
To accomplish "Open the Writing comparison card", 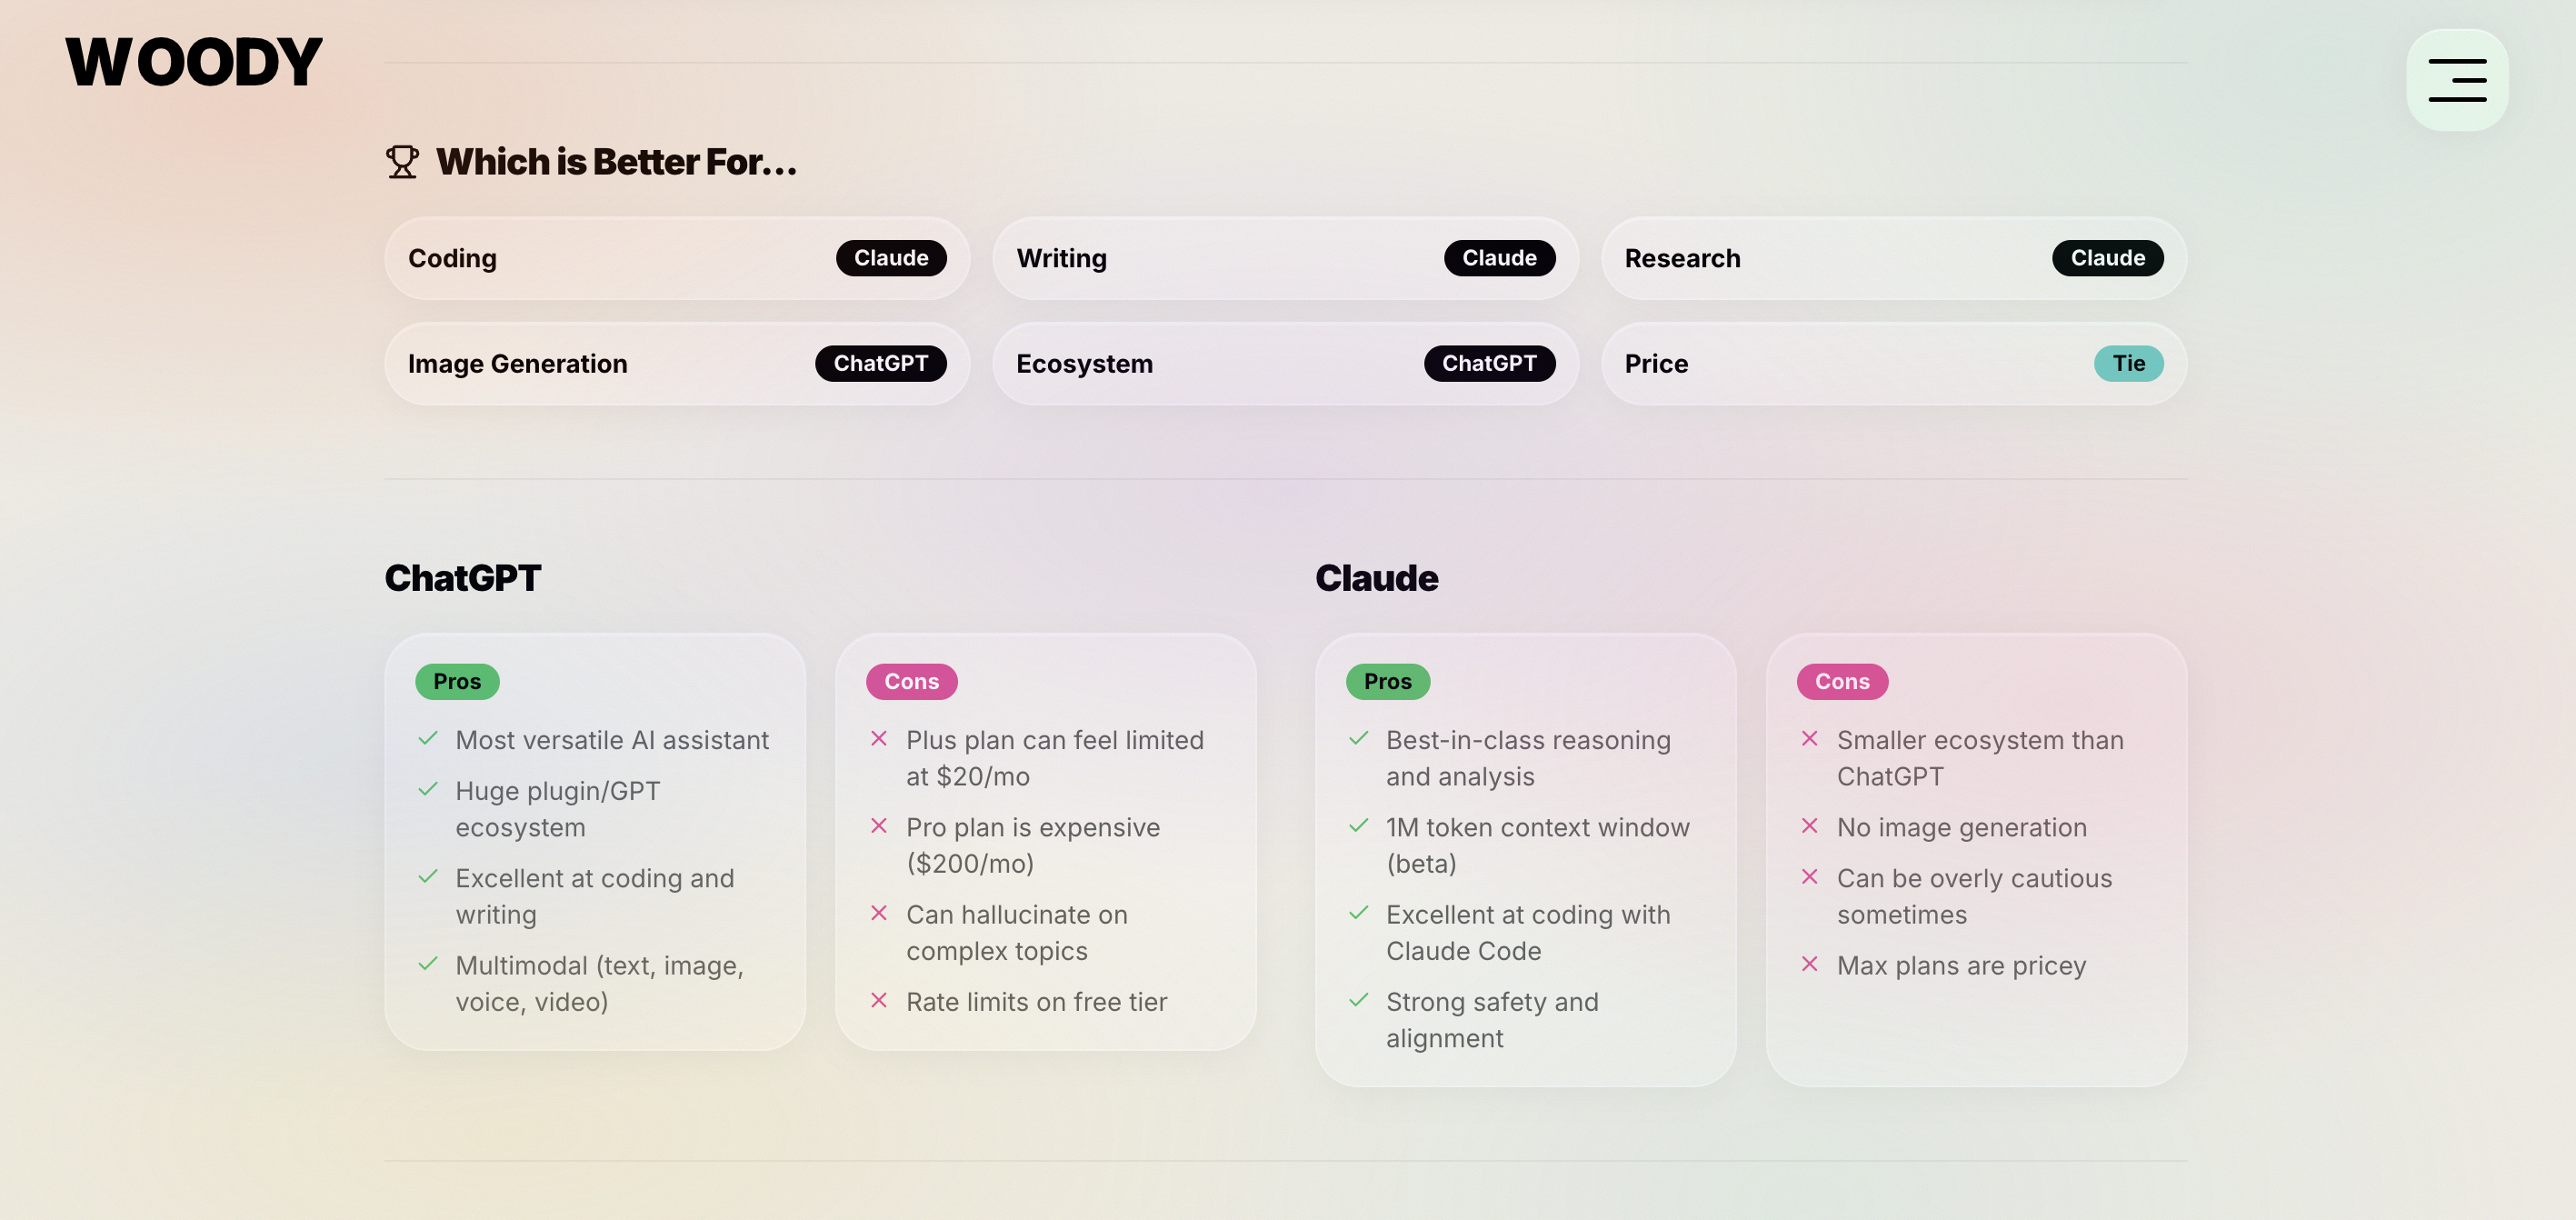I will pos(1285,258).
